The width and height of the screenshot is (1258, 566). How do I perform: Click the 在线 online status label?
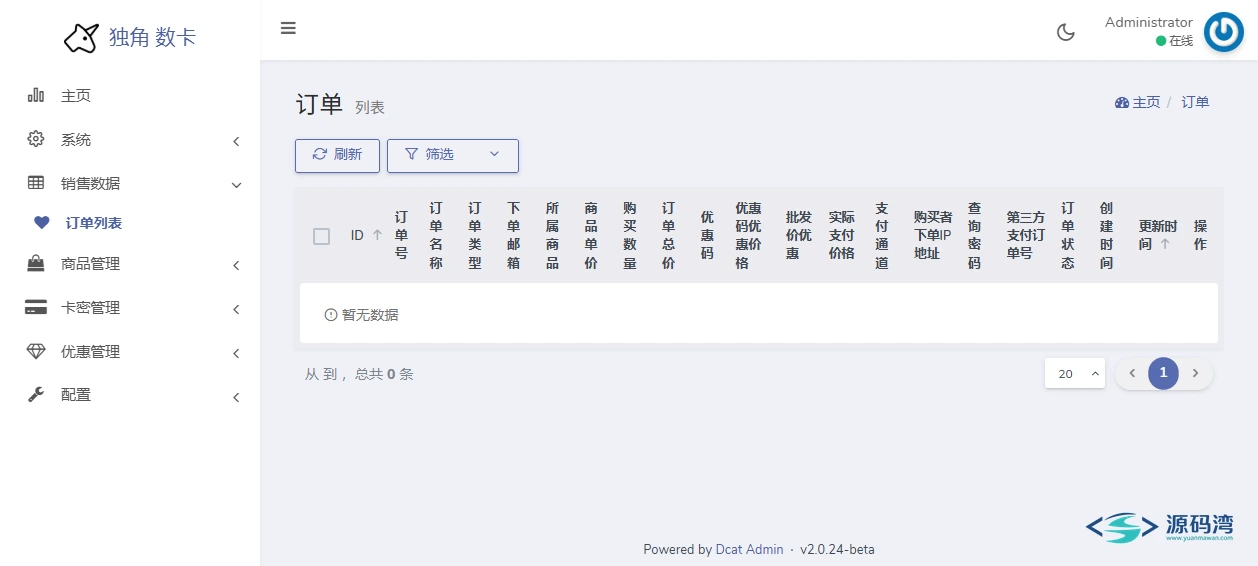(x=1181, y=41)
